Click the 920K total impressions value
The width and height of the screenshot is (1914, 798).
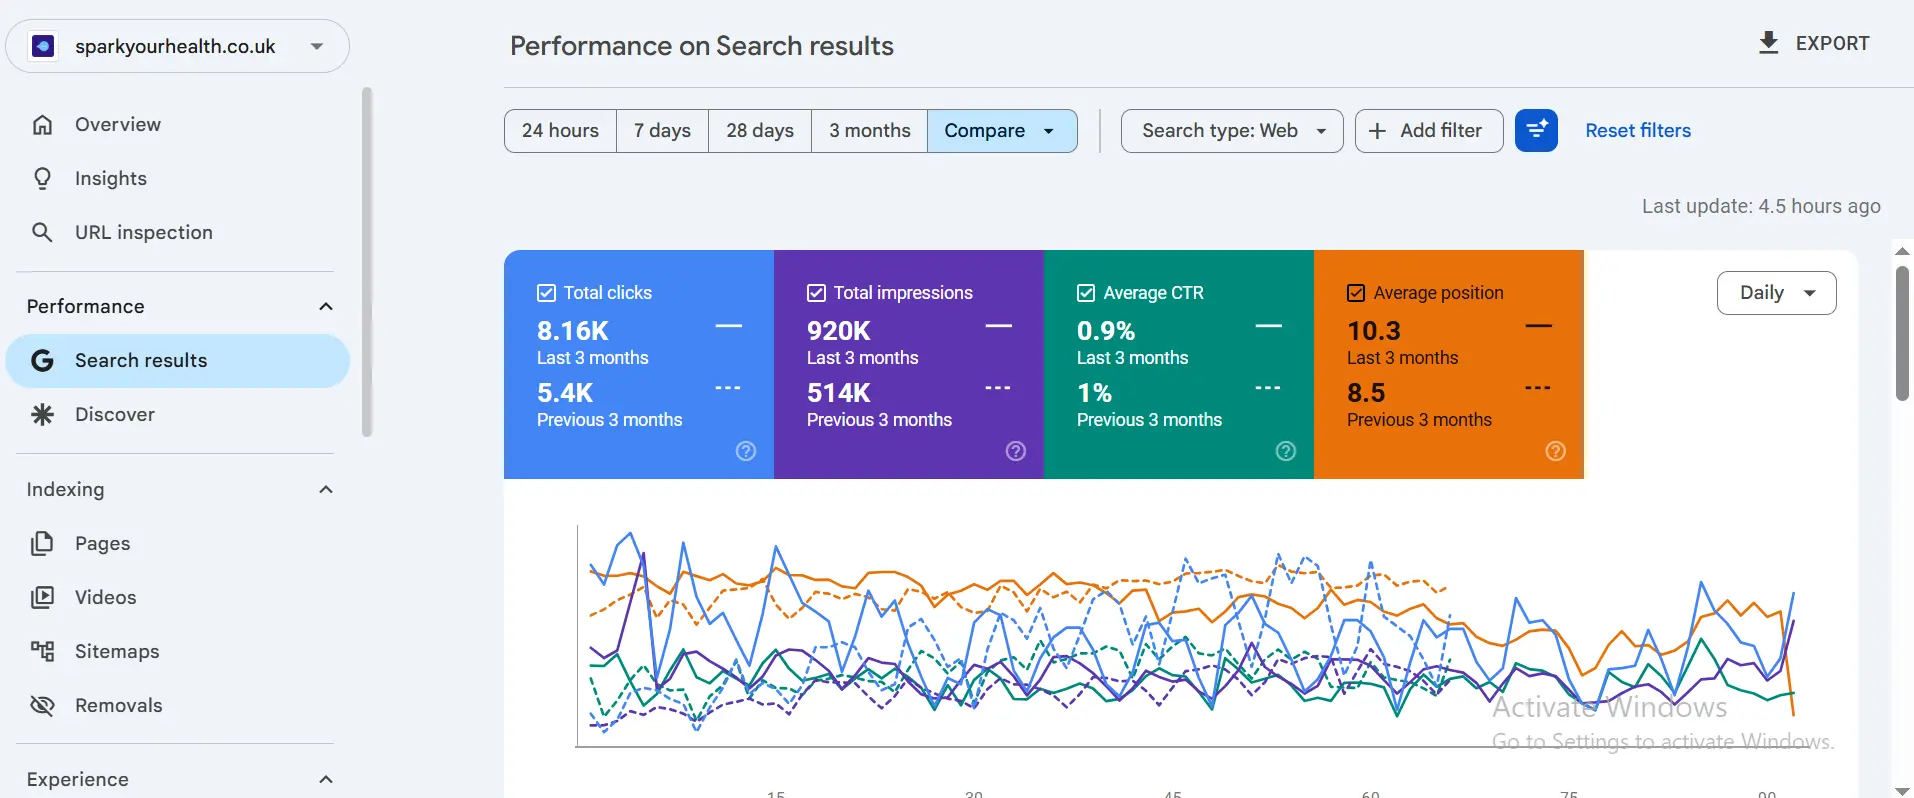(x=838, y=331)
